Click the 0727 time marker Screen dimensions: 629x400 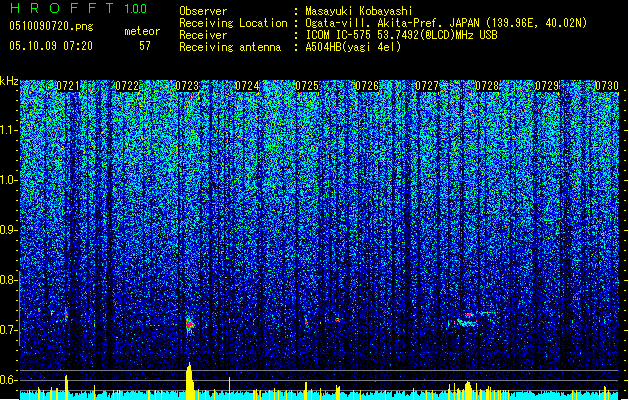pos(427,86)
